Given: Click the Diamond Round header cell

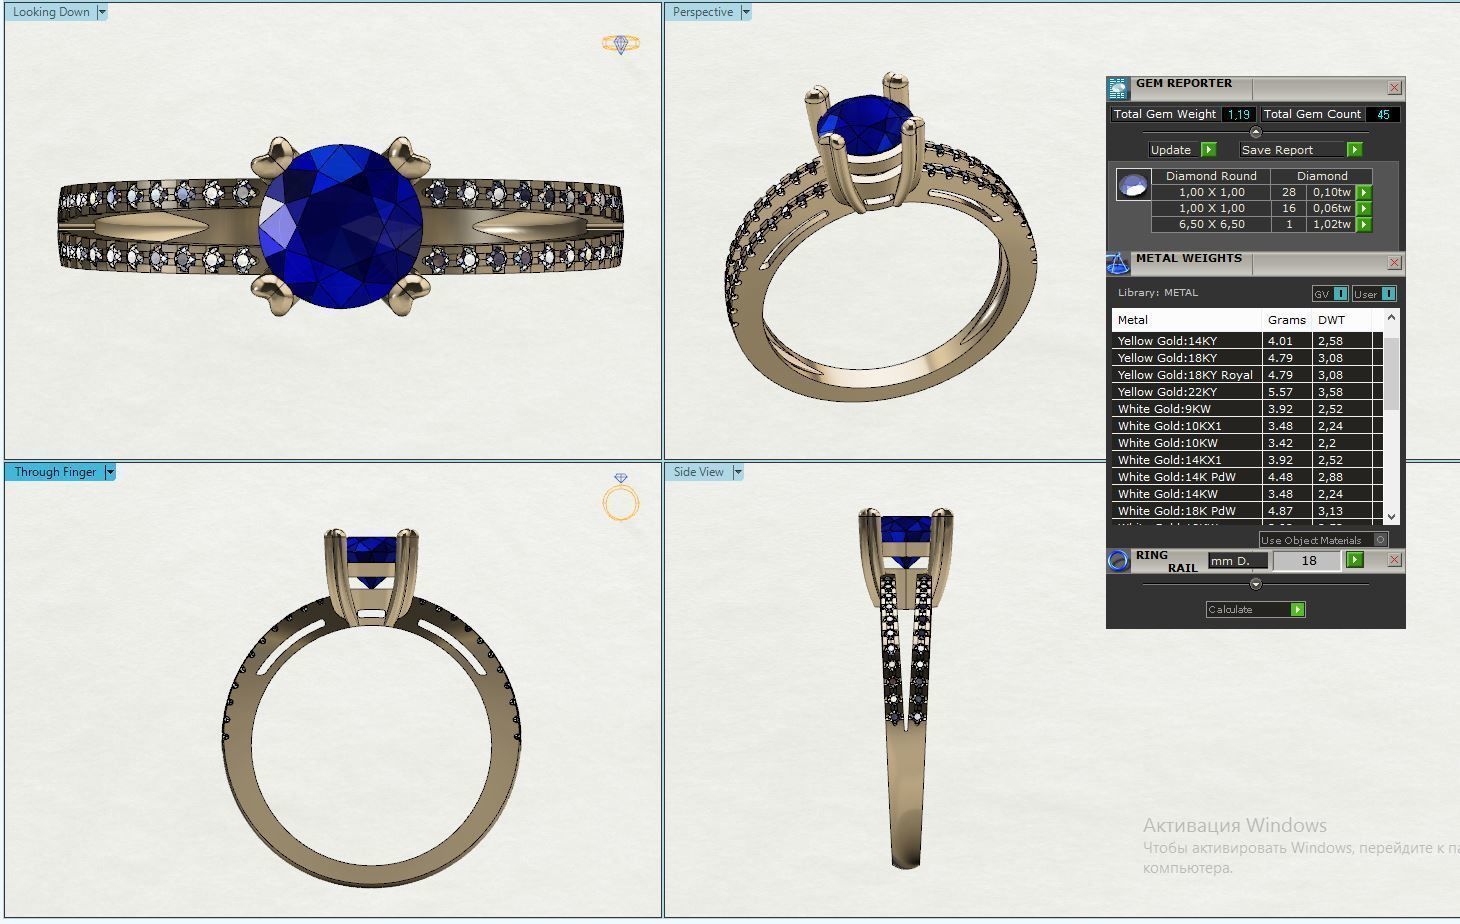Looking at the screenshot, I should tap(1211, 176).
